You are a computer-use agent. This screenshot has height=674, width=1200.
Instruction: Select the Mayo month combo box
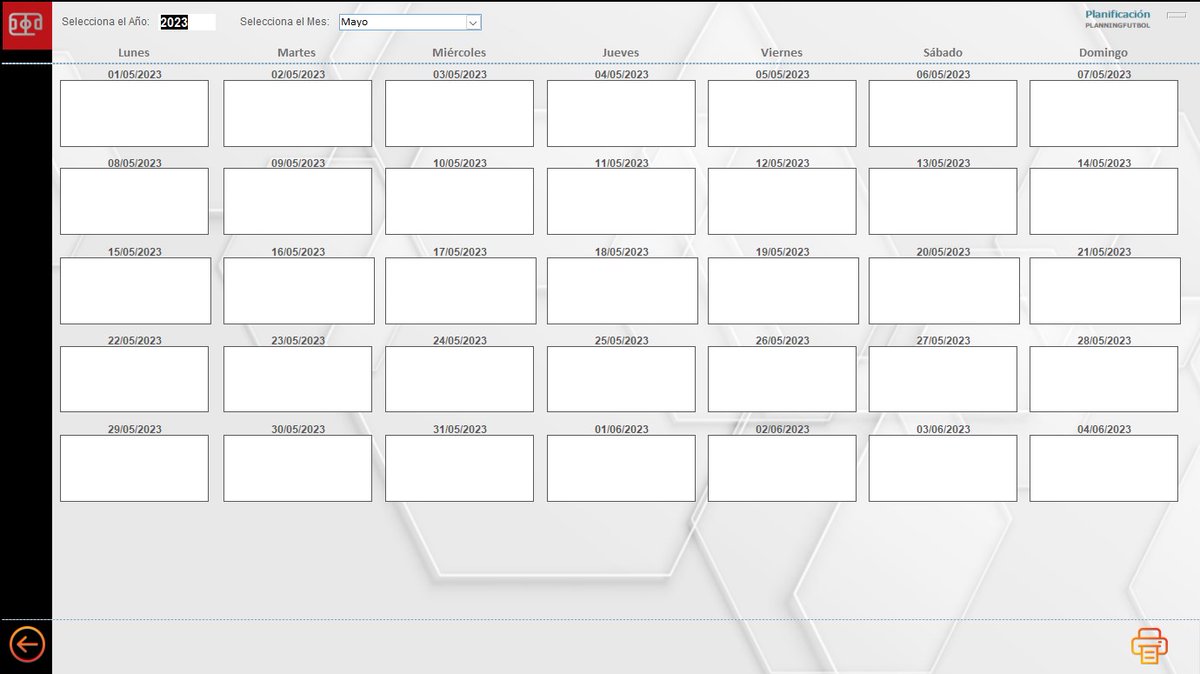[x=410, y=22]
